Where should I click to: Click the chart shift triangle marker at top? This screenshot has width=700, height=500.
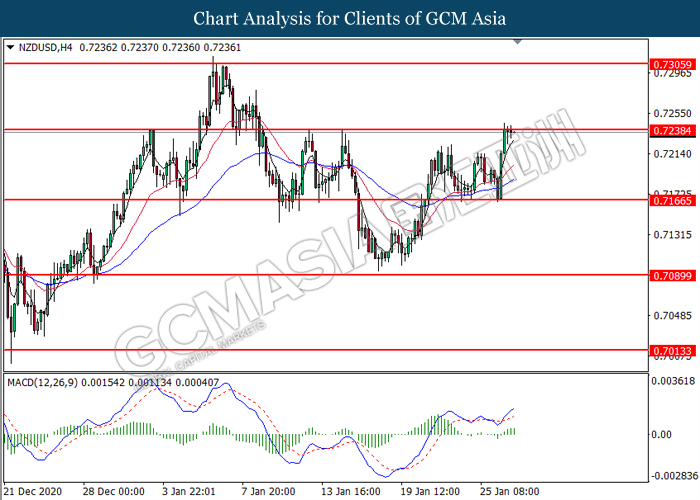tap(516, 43)
